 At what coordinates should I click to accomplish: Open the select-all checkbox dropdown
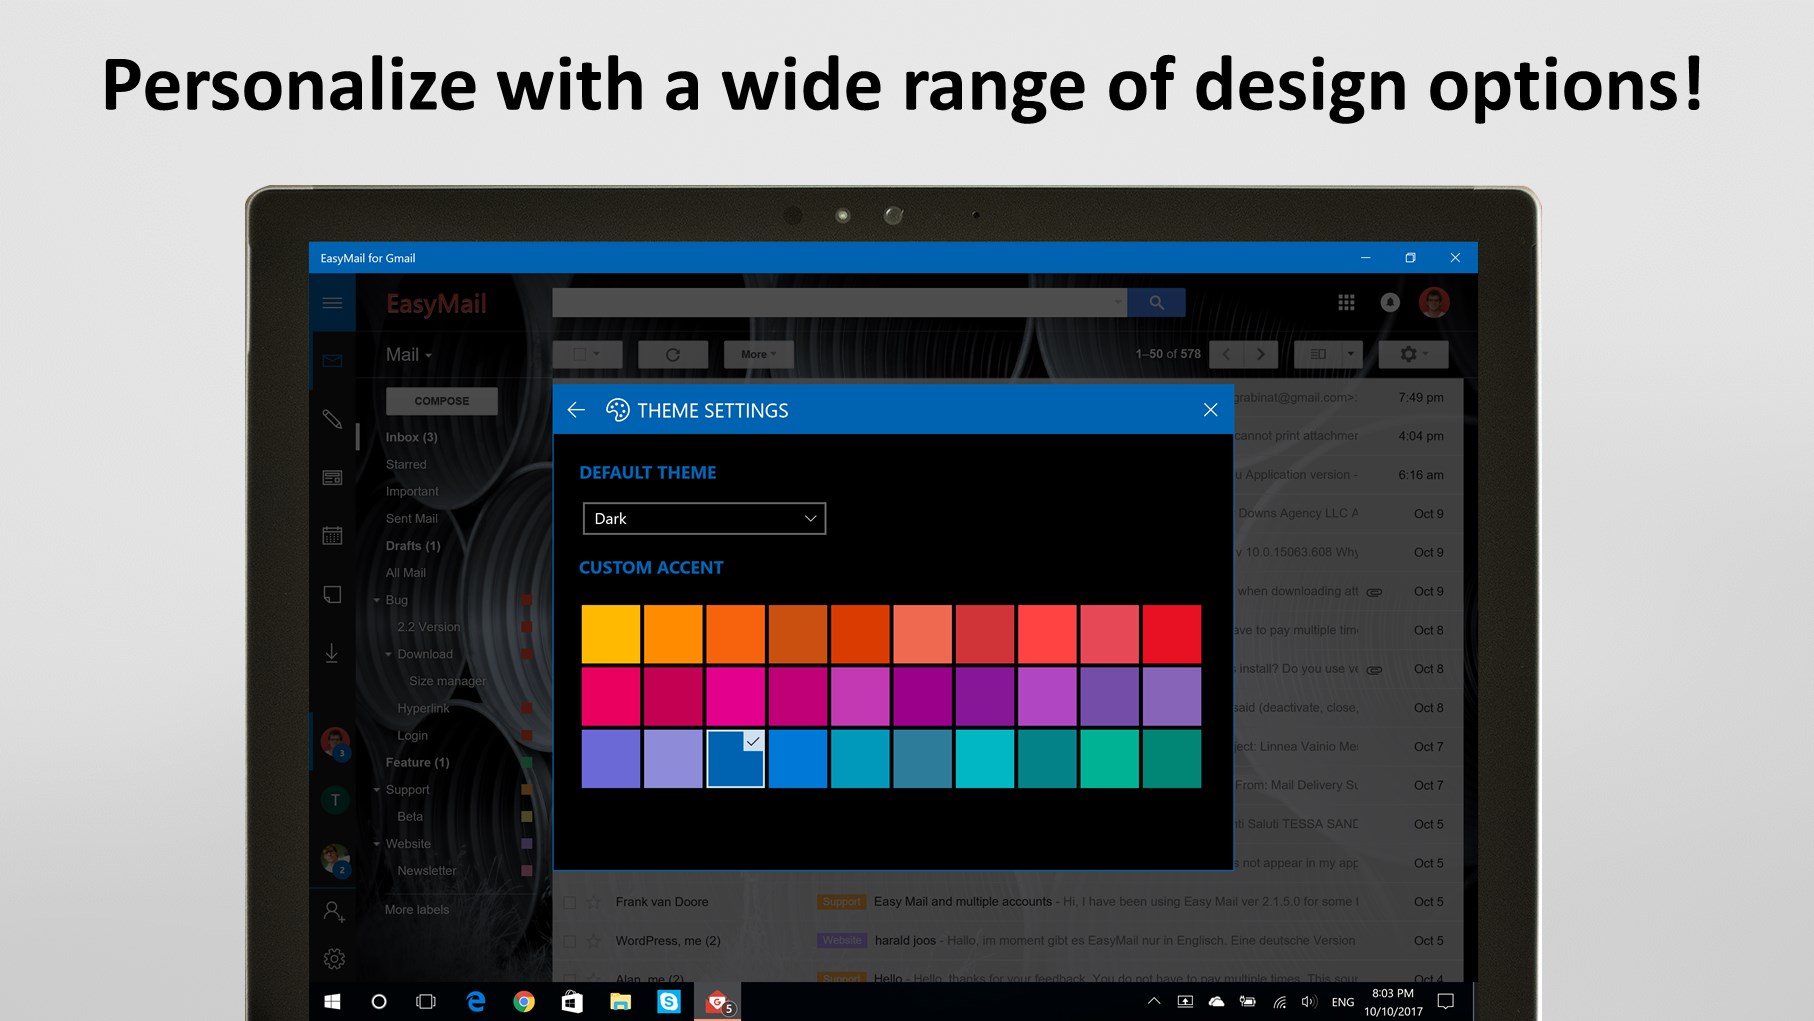[x=587, y=354]
